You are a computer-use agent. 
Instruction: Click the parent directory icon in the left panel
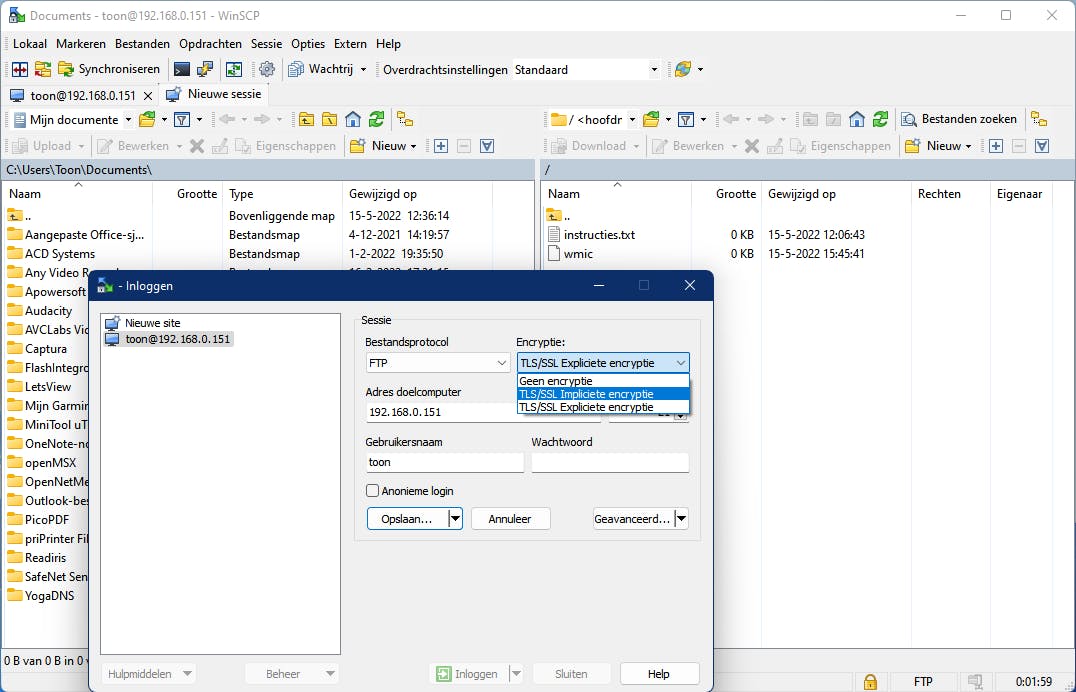pos(307,119)
